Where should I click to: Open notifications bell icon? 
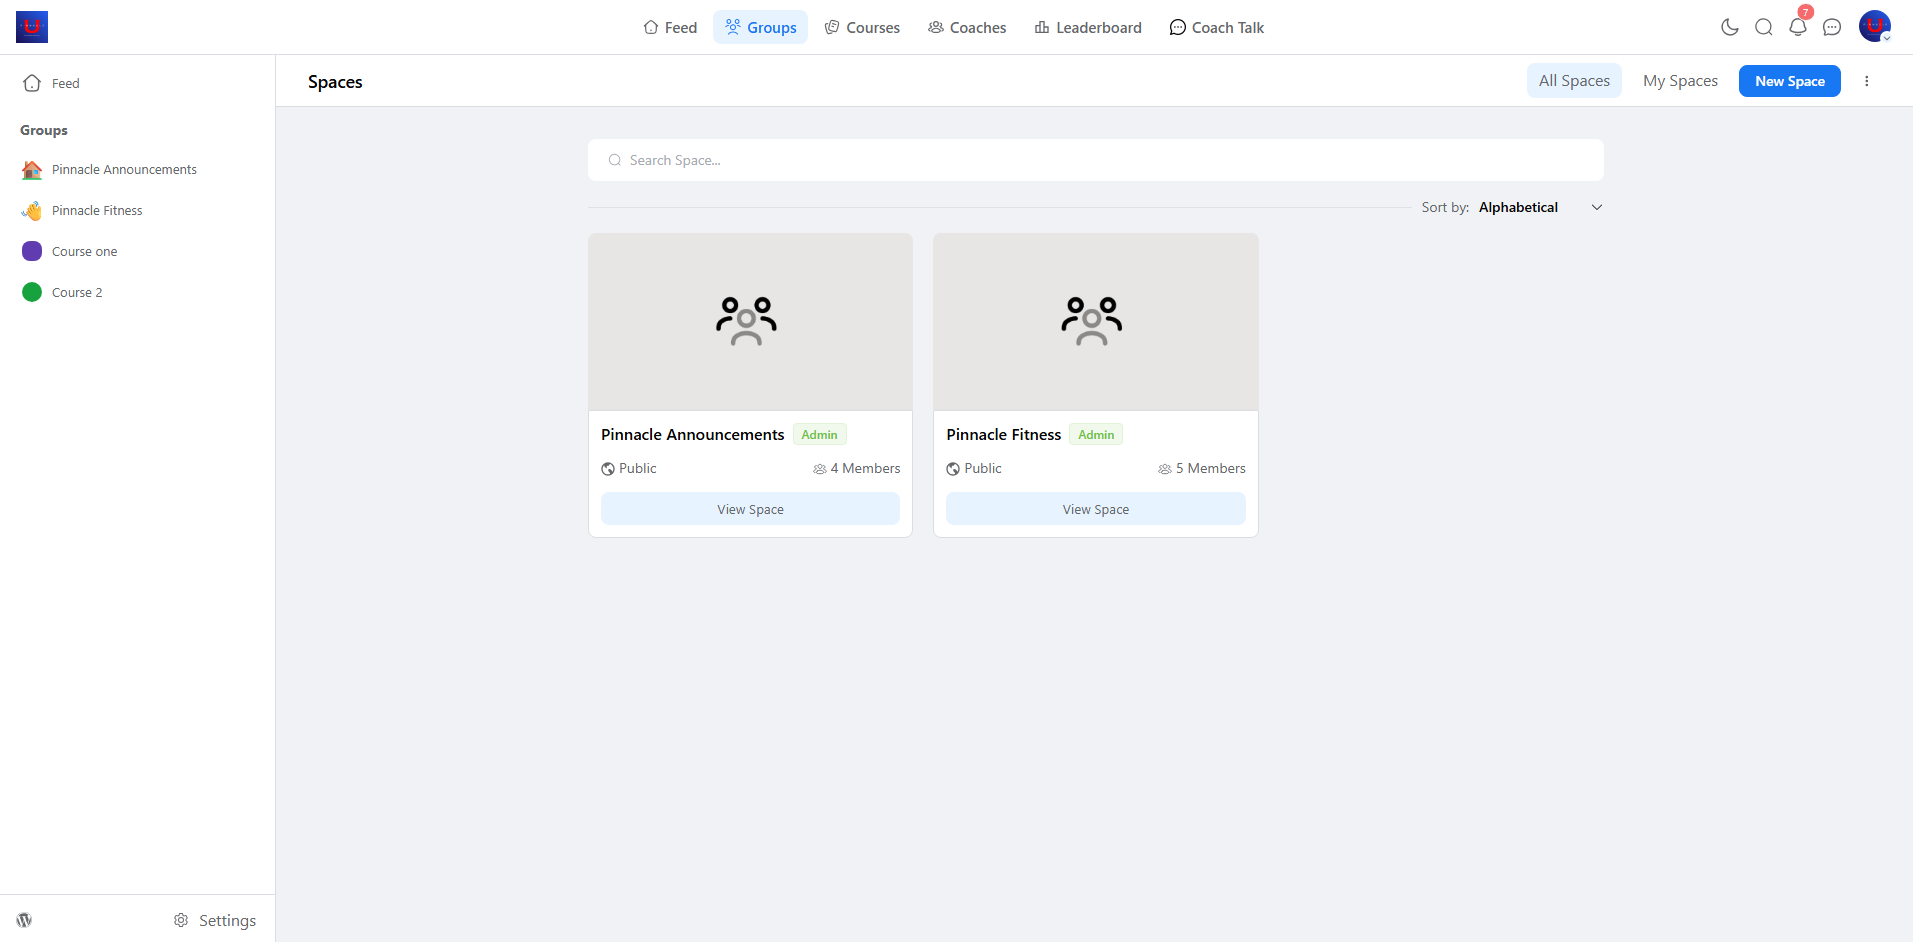(1797, 27)
